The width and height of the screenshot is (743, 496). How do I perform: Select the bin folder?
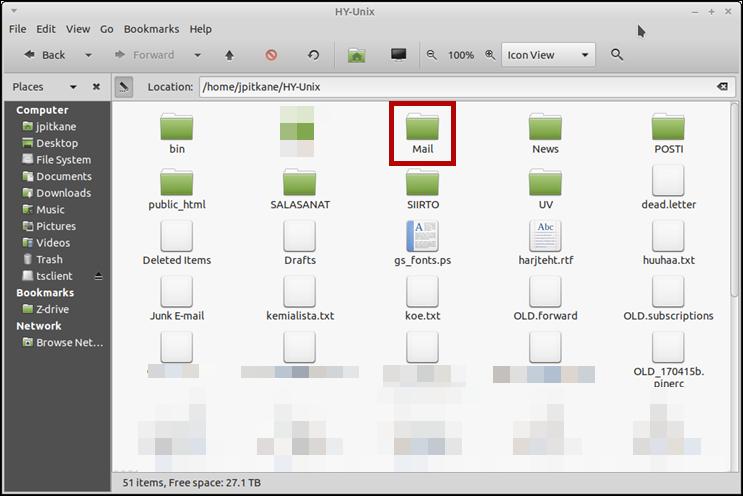(177, 134)
